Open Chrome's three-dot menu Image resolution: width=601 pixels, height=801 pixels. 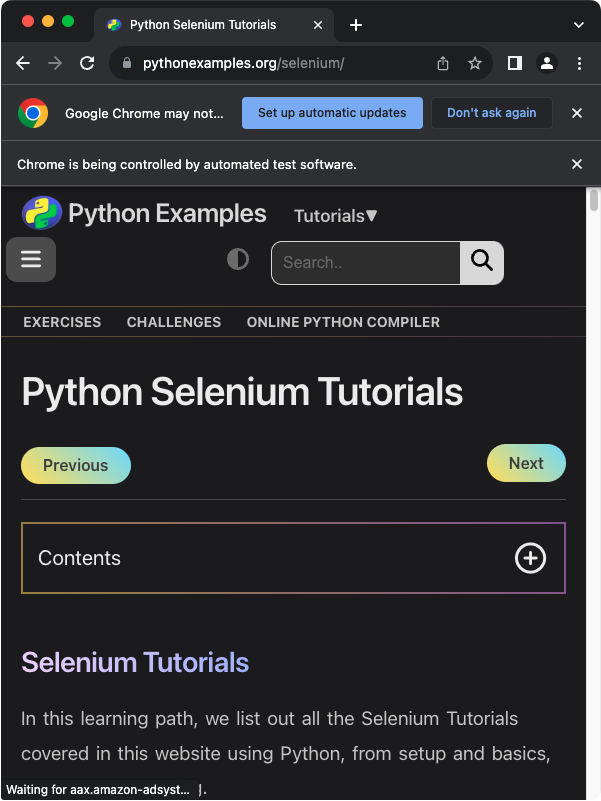pyautogui.click(x=579, y=63)
